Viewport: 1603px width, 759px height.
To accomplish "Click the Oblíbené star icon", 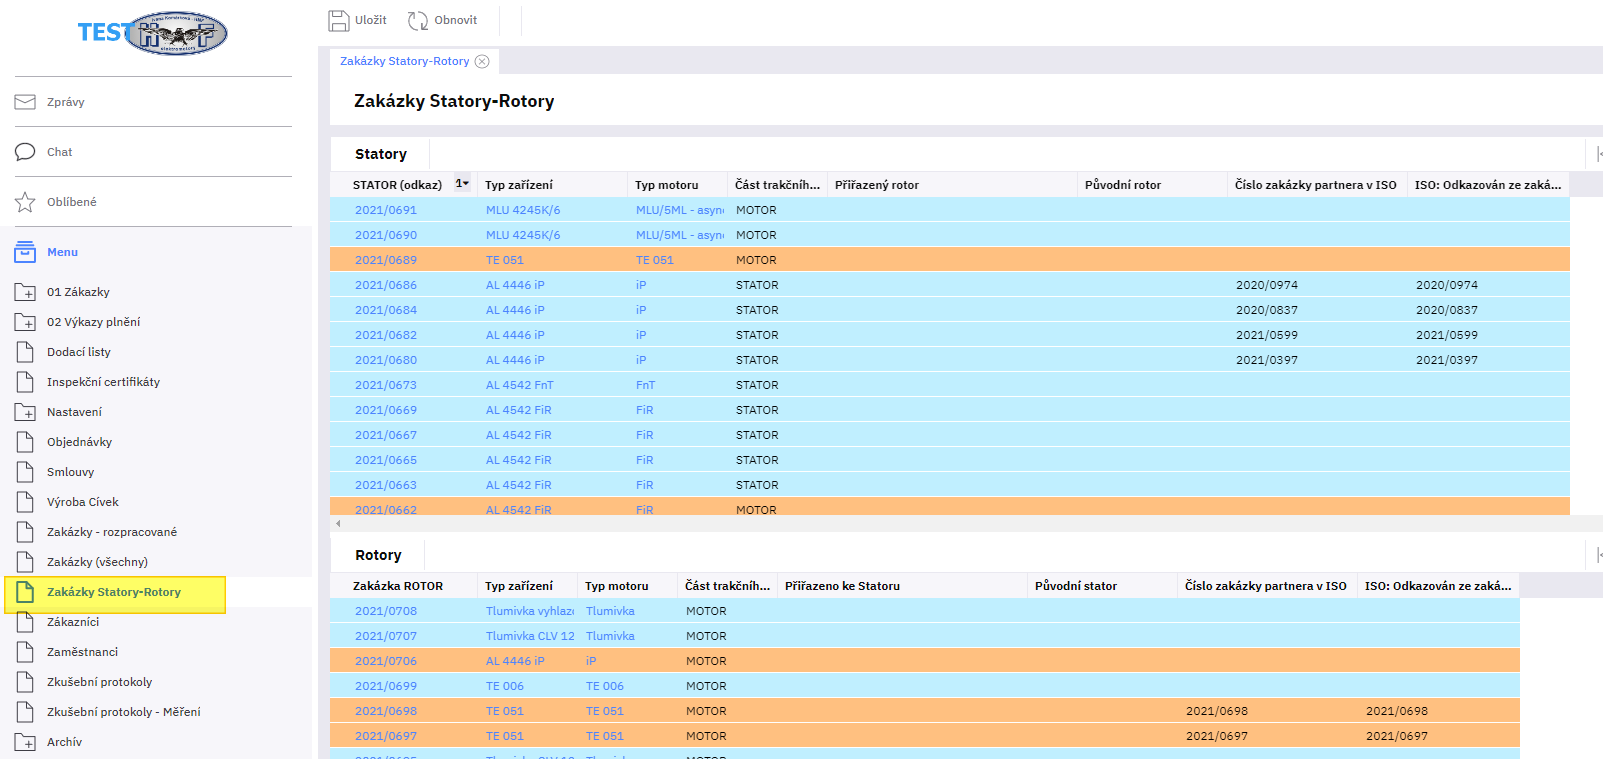I will 25,202.
